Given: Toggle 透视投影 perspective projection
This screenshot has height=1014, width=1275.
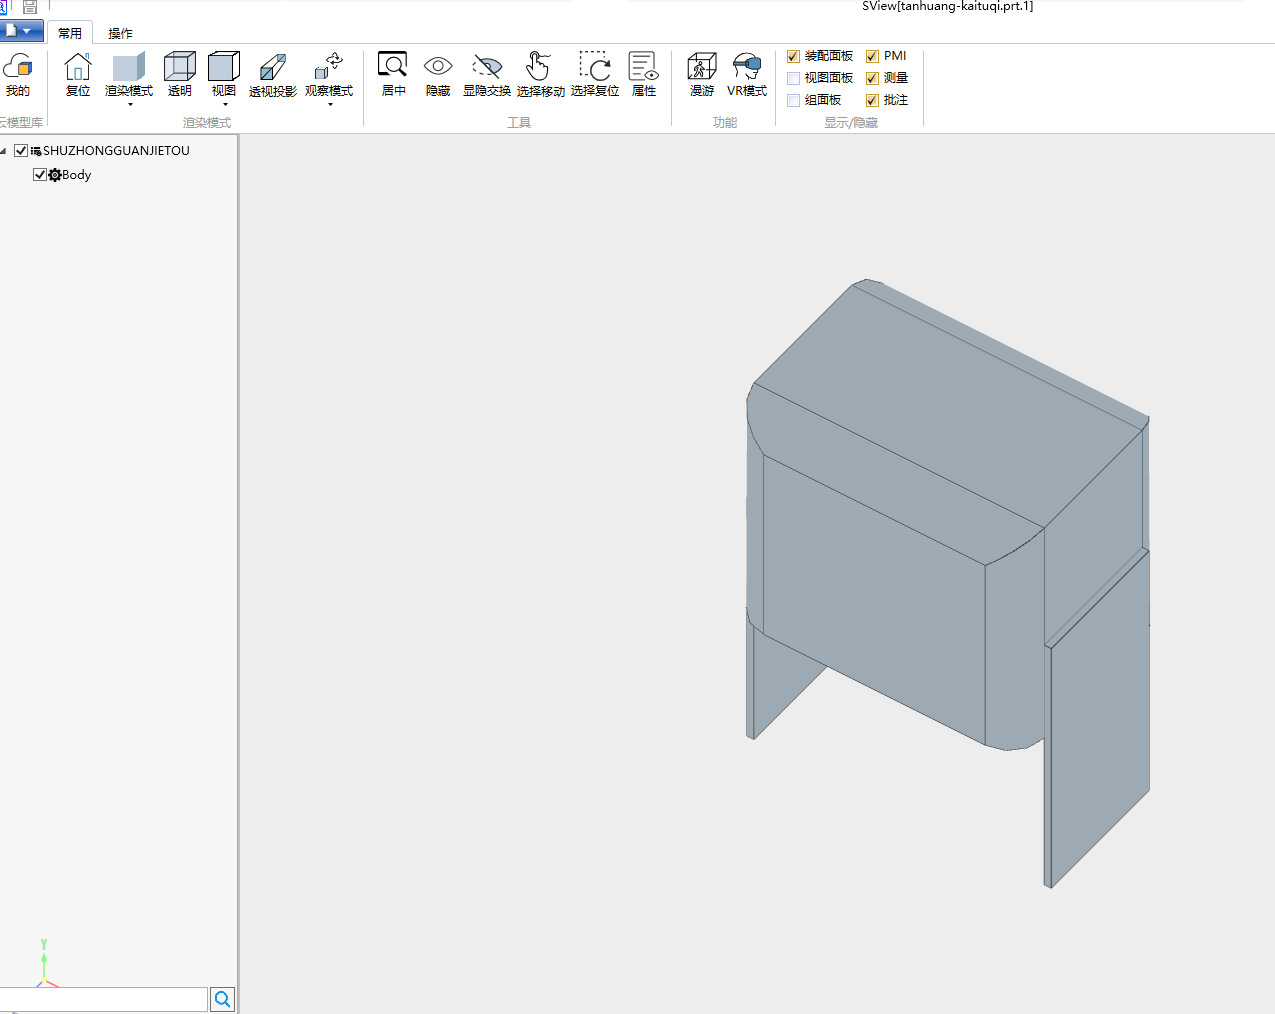Looking at the screenshot, I should tap(273, 75).
